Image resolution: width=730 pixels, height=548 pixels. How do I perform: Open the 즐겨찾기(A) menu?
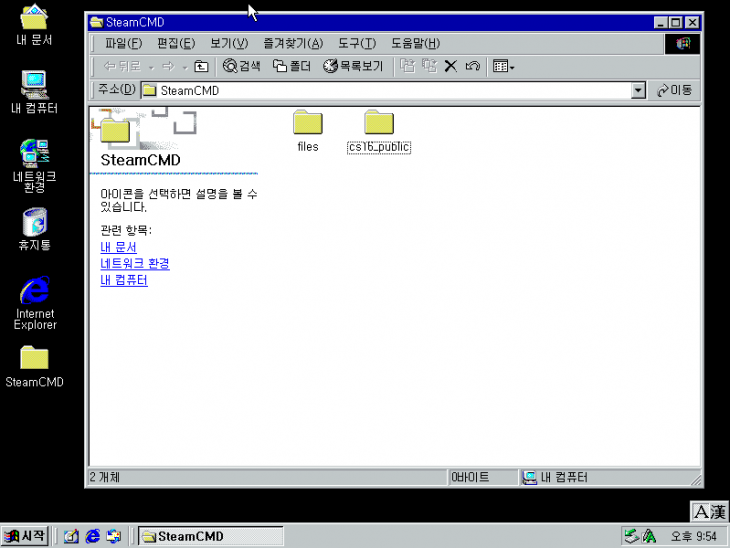(293, 43)
